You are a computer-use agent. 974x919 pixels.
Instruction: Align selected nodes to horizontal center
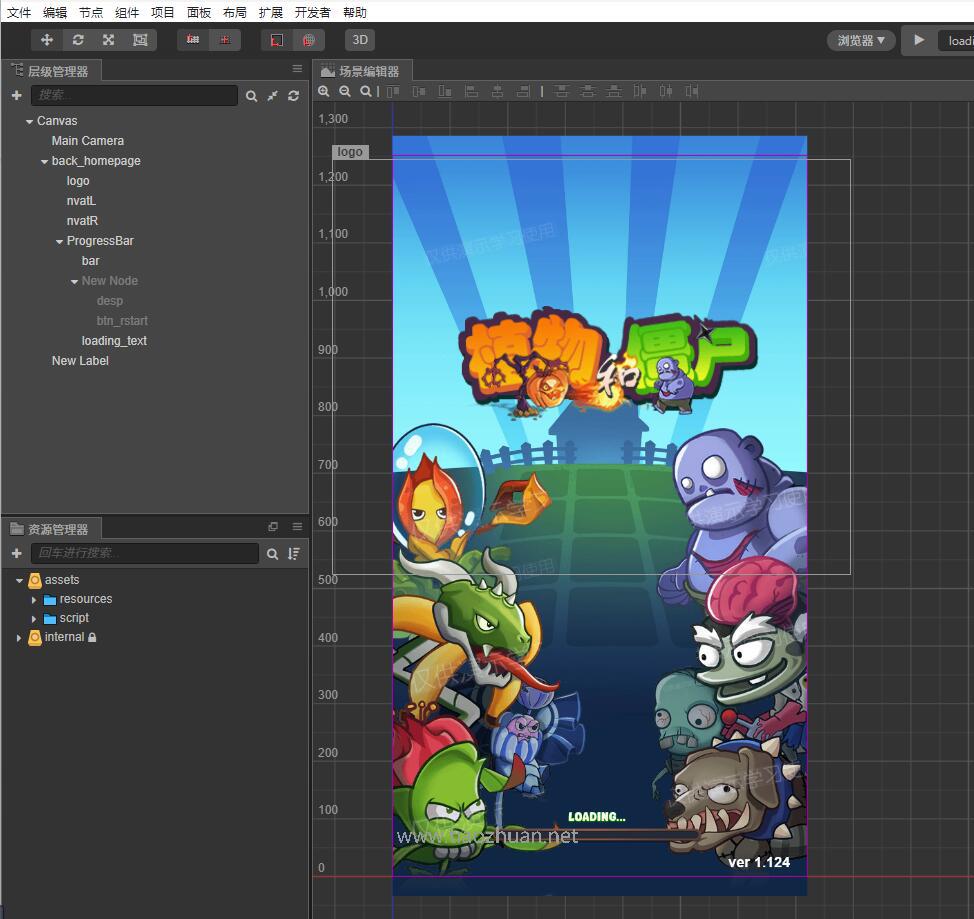[x=498, y=92]
